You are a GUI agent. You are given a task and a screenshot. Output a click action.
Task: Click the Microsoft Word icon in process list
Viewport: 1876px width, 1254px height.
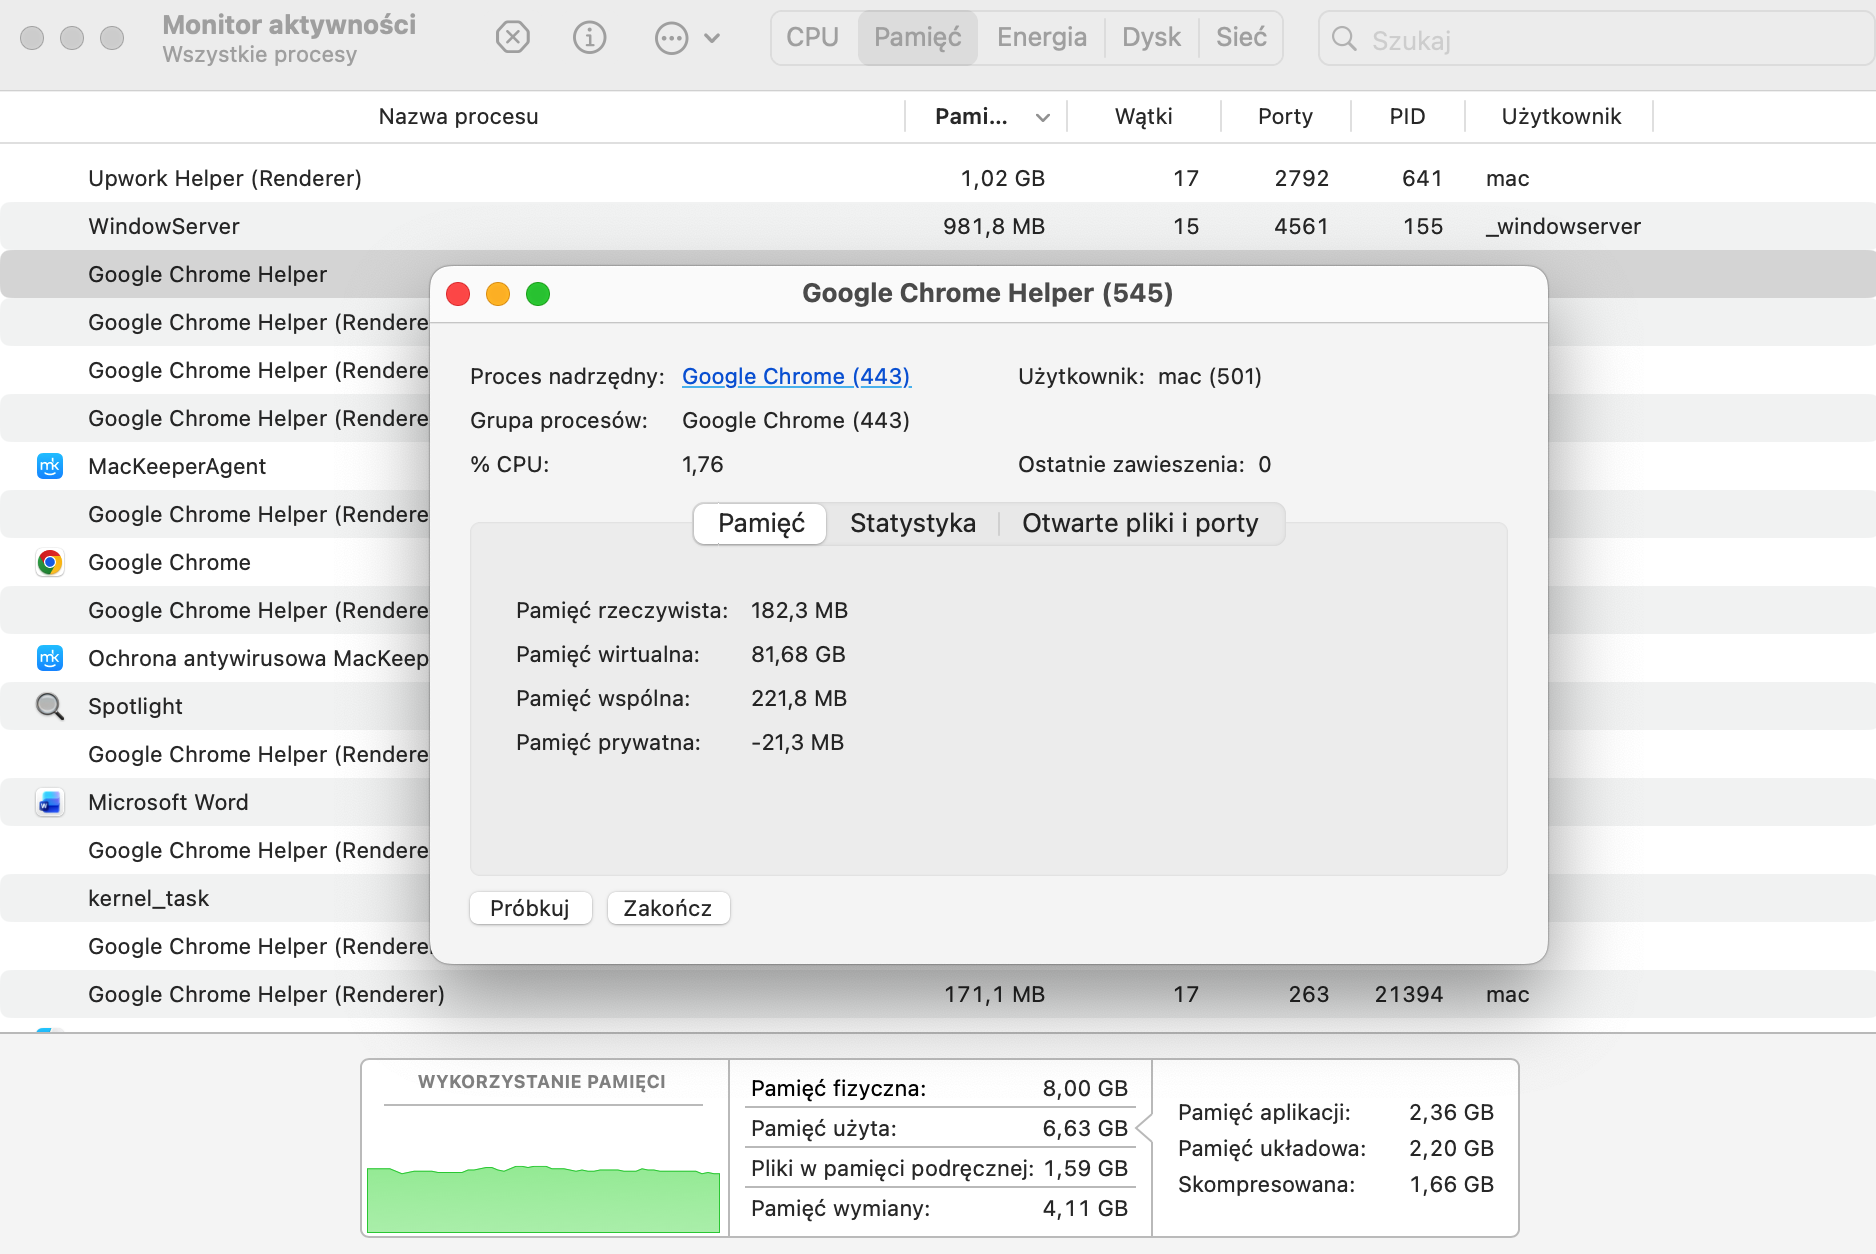click(50, 802)
